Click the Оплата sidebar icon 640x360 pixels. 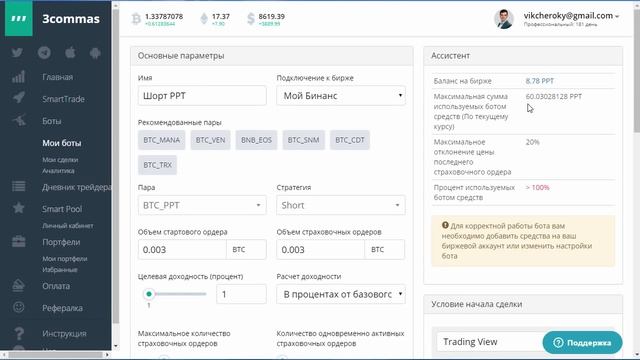tap(18, 285)
